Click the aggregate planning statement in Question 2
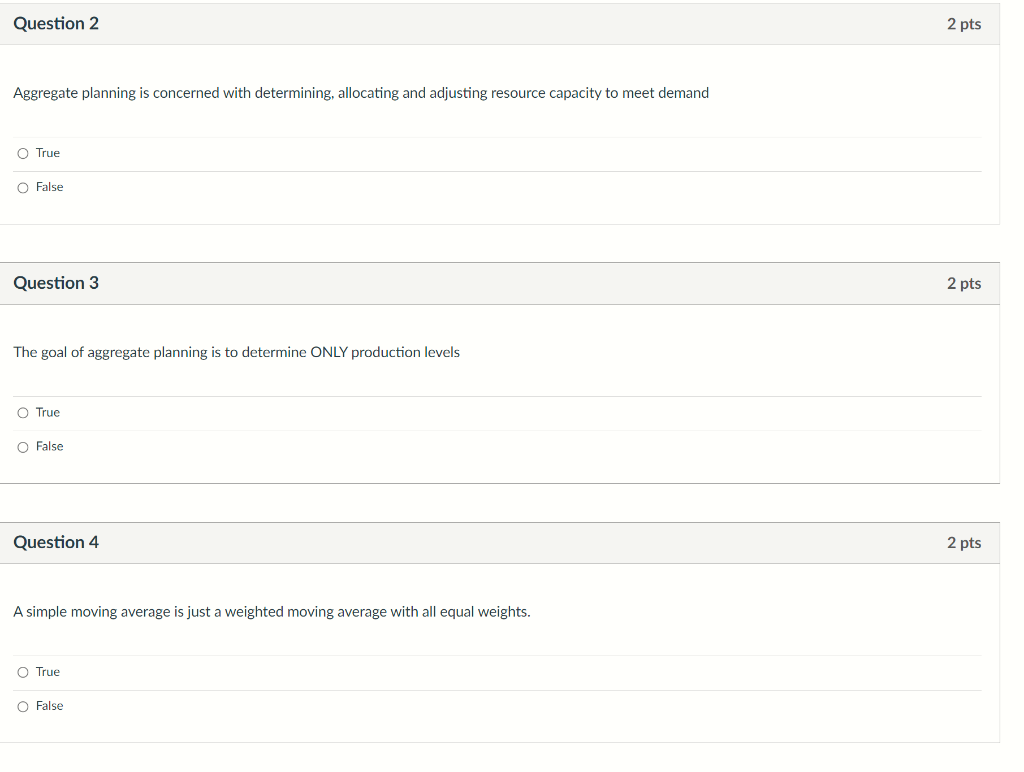1024x772 pixels. pyautogui.click(x=360, y=93)
